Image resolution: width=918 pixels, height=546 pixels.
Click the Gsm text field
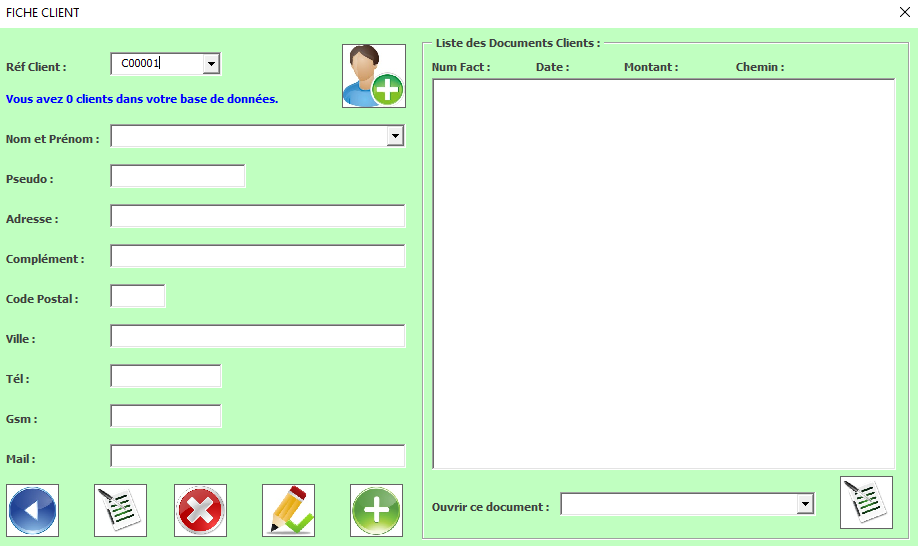click(x=166, y=416)
